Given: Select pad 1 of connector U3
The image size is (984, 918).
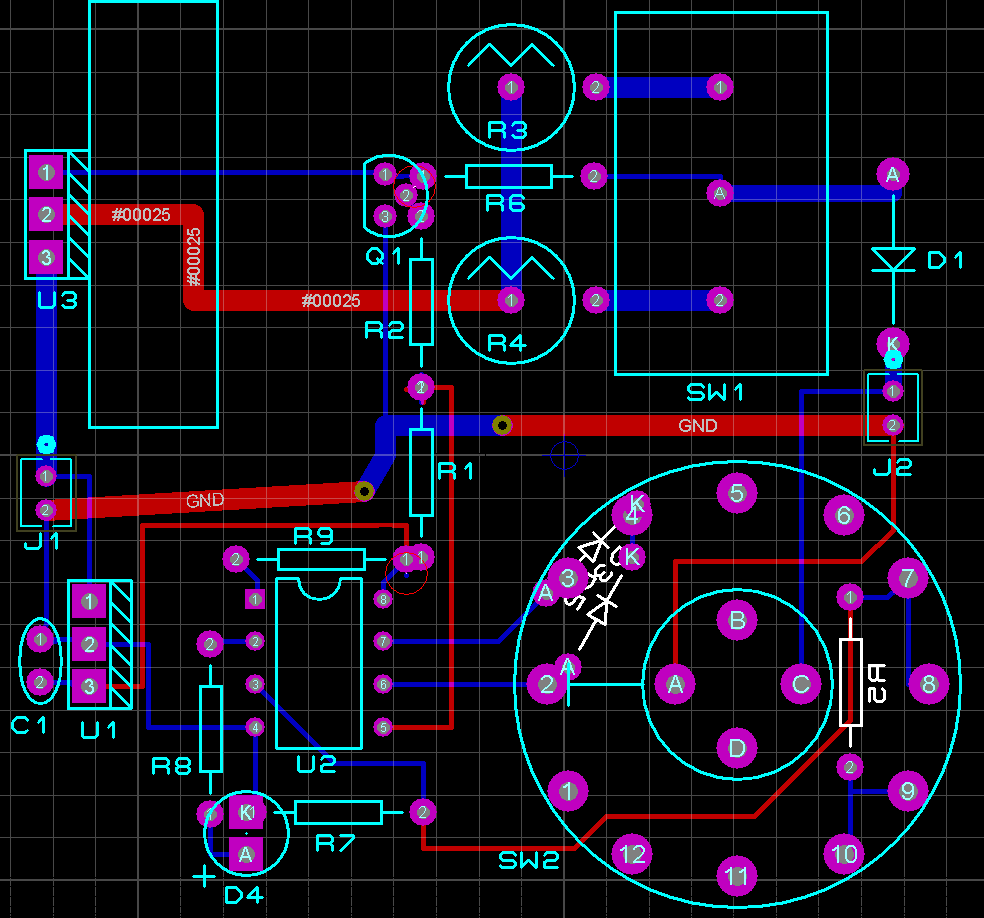Looking at the screenshot, I should (46, 172).
